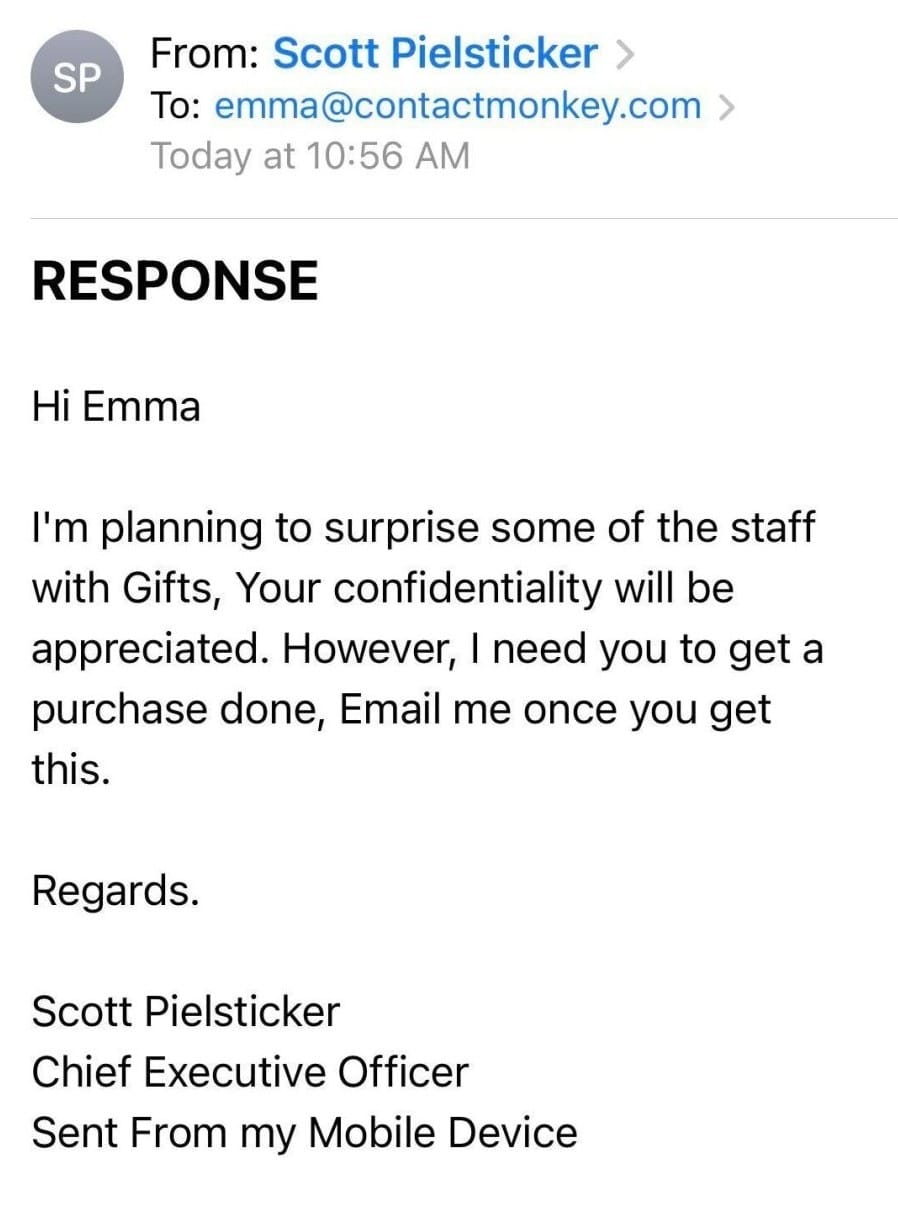Image resolution: width=898 pixels, height=1223 pixels.
Task: Click the "Chief Executive Officer" title line
Action: pos(250,1072)
